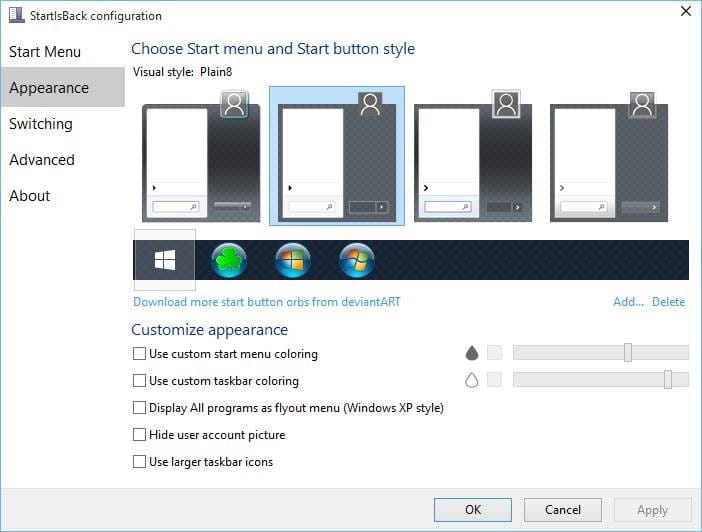Switch to the Switching section

click(63, 124)
